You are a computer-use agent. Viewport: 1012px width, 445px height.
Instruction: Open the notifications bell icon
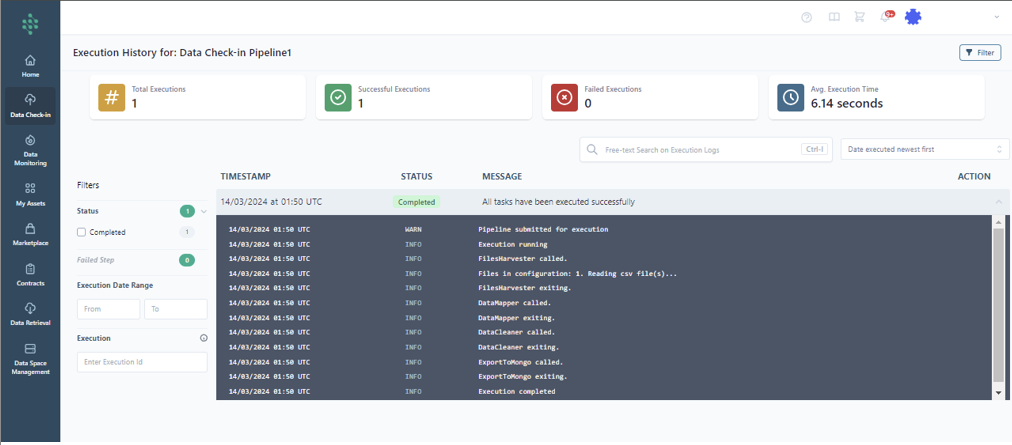885,17
